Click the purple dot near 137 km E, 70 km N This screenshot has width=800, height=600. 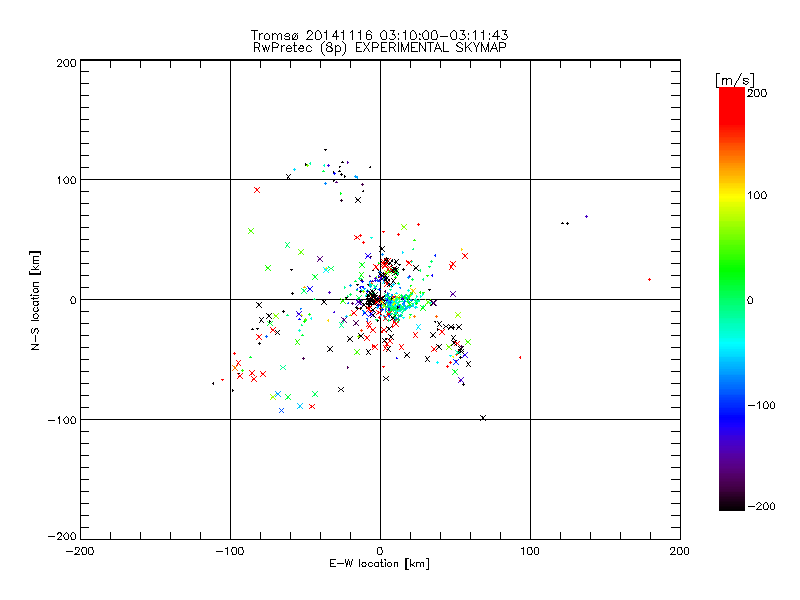pos(586,217)
